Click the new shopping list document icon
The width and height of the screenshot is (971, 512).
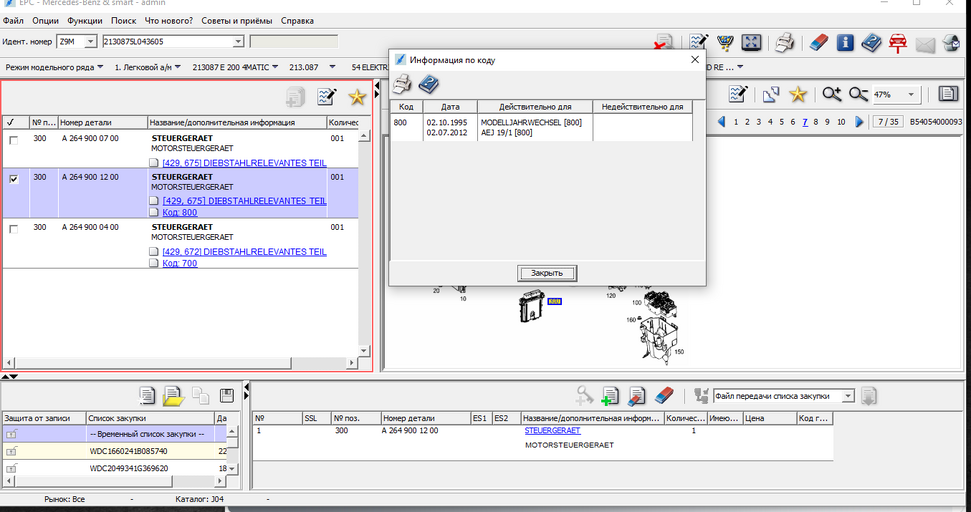click(x=147, y=396)
